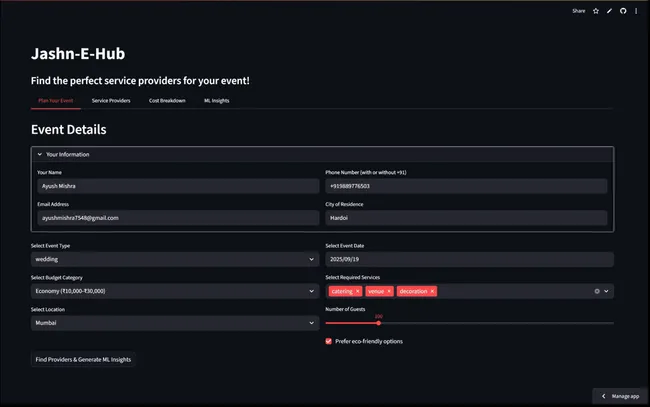The height and width of the screenshot is (407, 650).
Task: Click the star favorite icon
Action: (x=596, y=11)
